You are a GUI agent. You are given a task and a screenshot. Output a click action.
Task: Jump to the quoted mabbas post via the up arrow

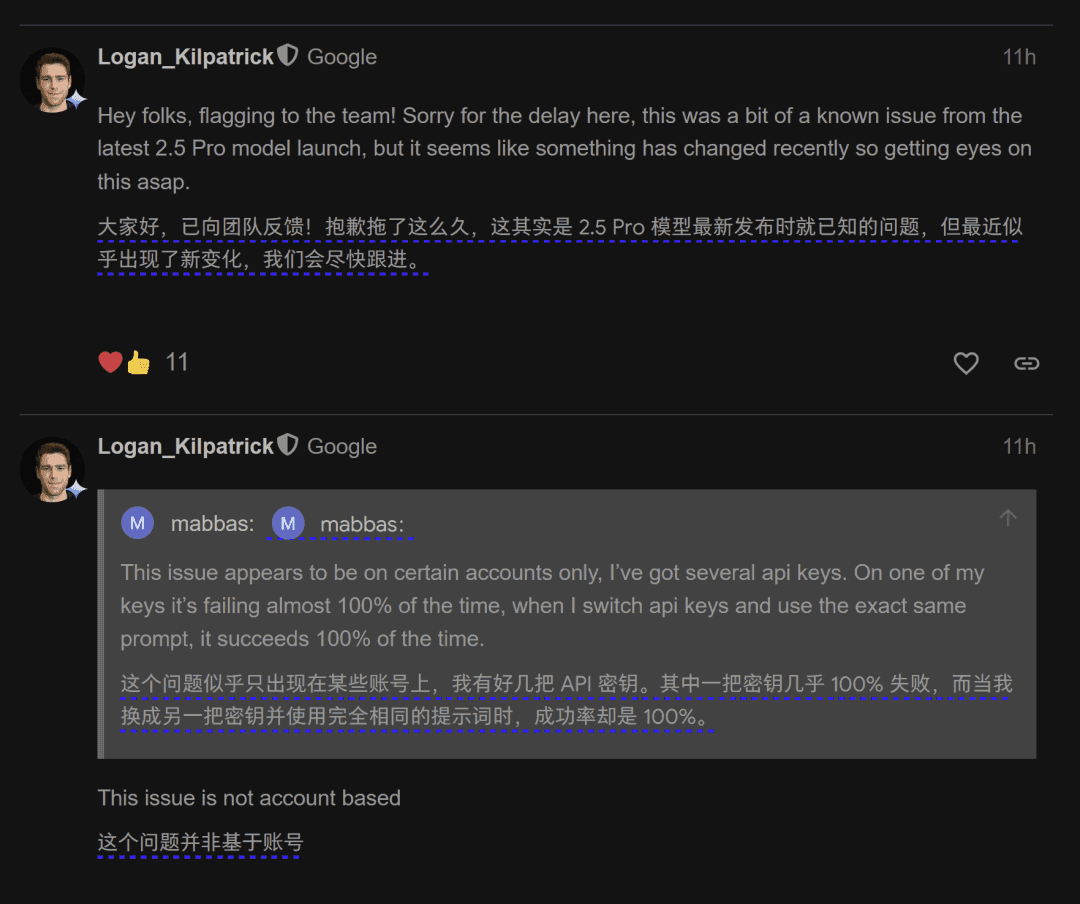(x=1008, y=517)
